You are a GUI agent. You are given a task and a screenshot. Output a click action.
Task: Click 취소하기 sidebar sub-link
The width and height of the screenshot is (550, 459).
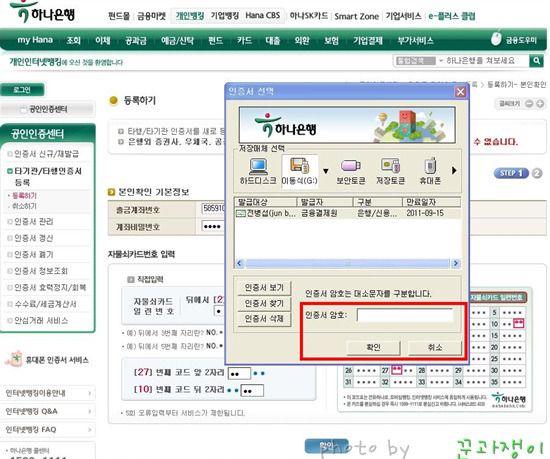(24, 206)
